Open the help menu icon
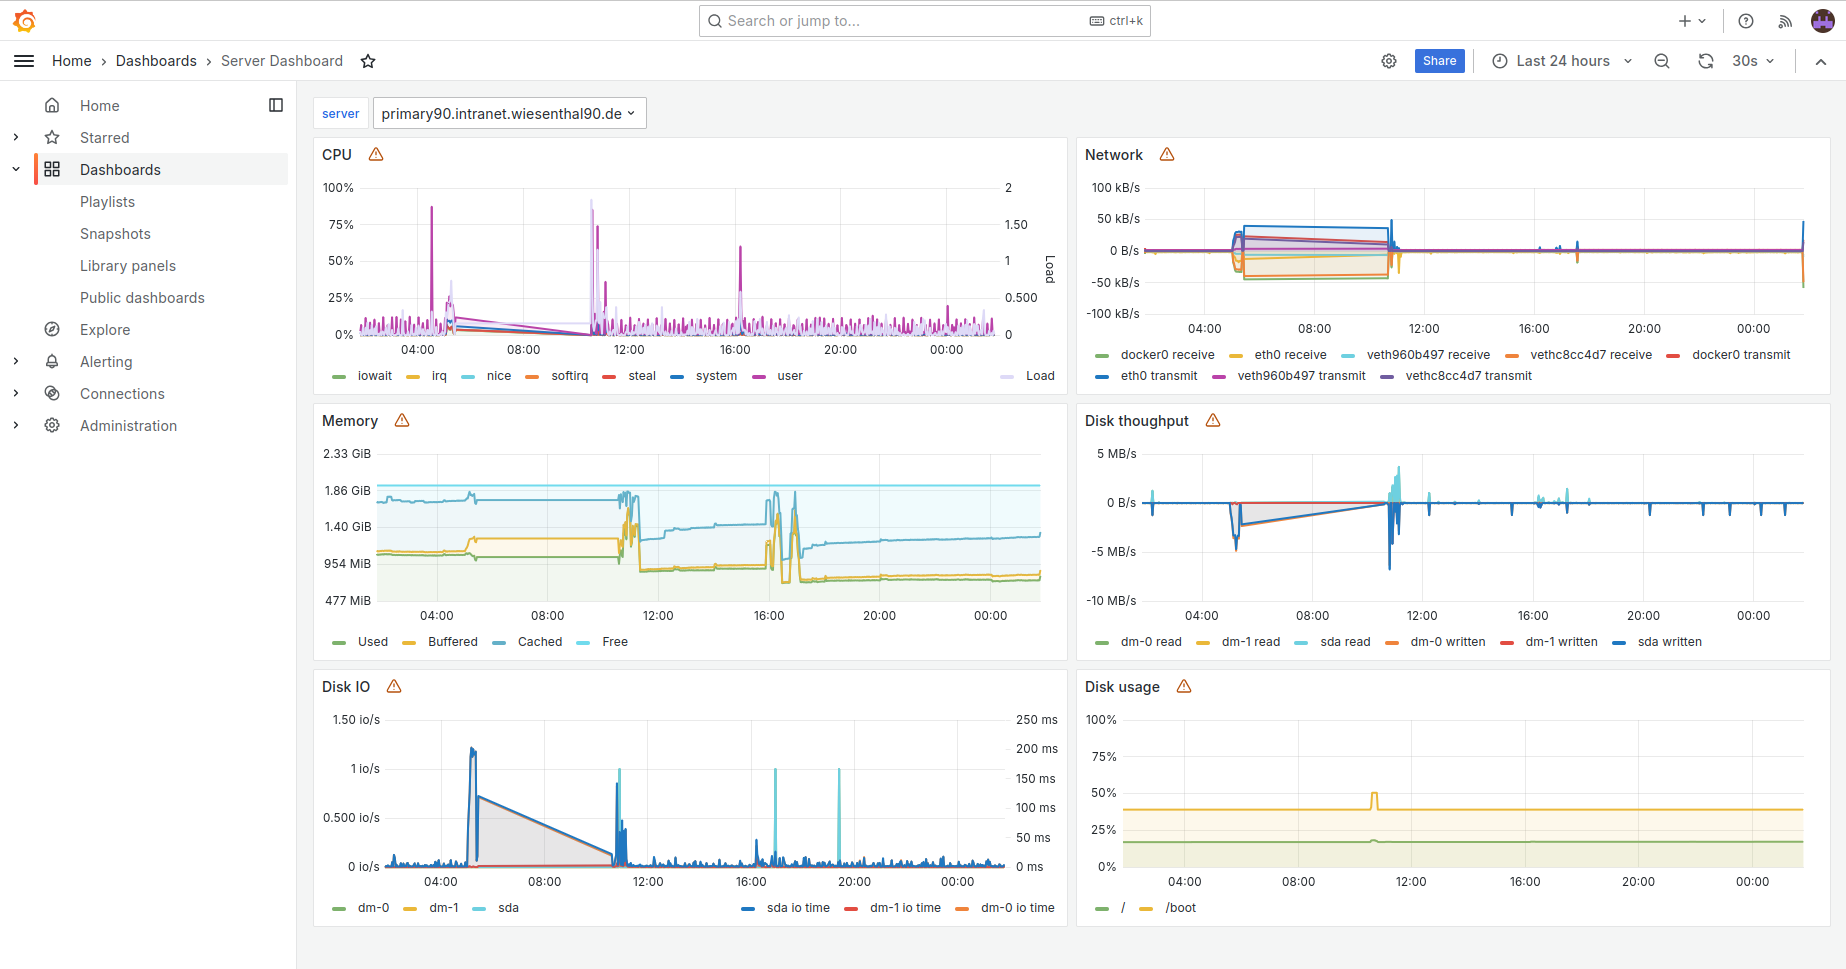1846x969 pixels. pos(1746,21)
